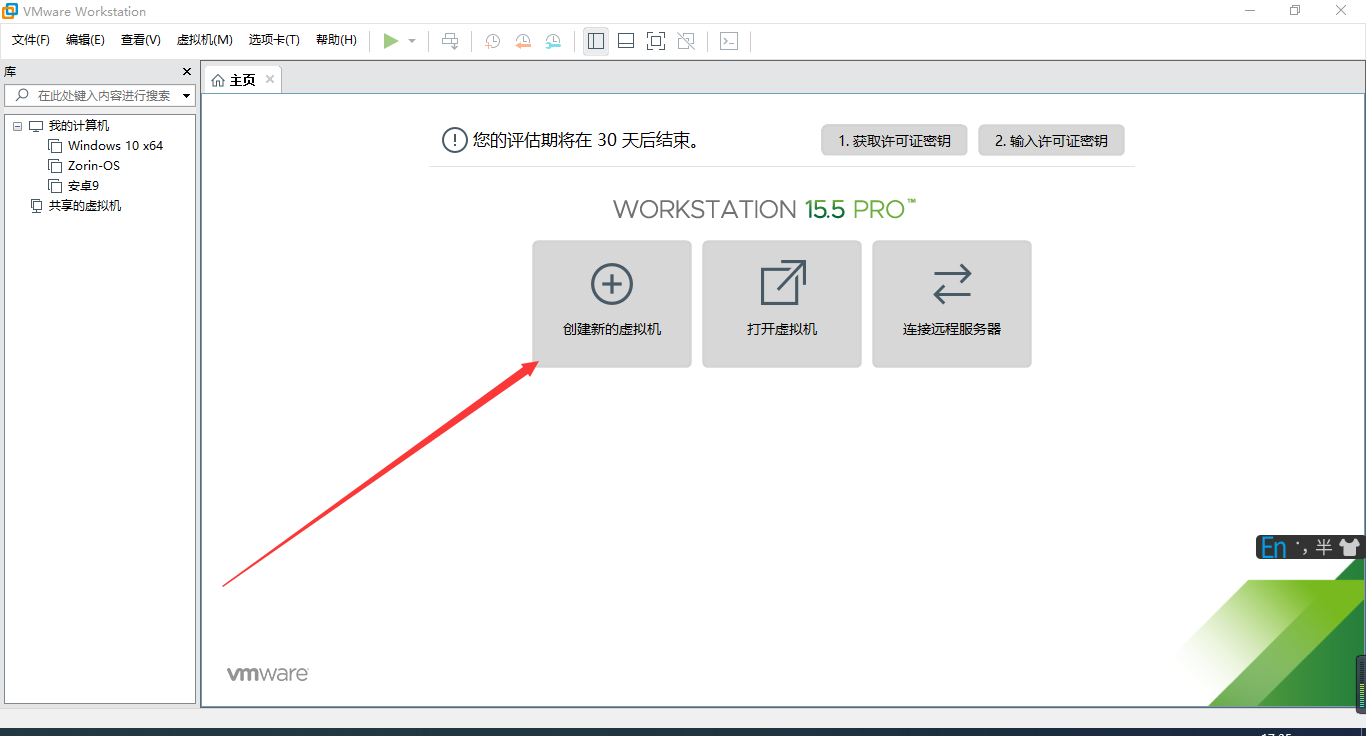Click the 我的计算机 monitor icon
Screen dimensions: 1366x736
(x=37, y=126)
